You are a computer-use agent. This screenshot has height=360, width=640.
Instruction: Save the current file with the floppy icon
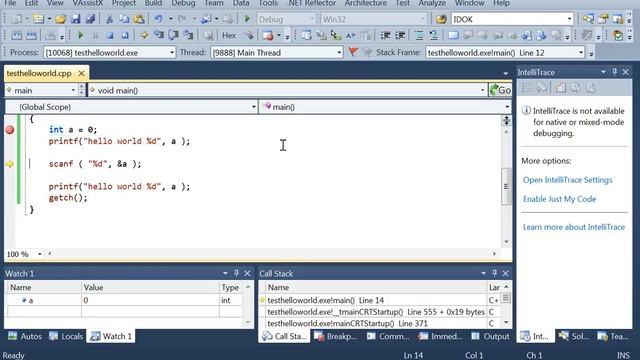76,19
